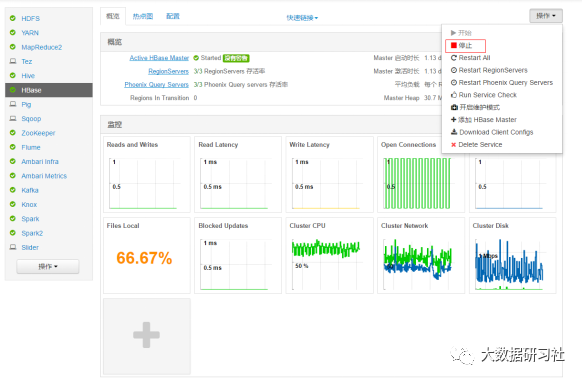Open the YARN service in sidebar

[x=30, y=33]
